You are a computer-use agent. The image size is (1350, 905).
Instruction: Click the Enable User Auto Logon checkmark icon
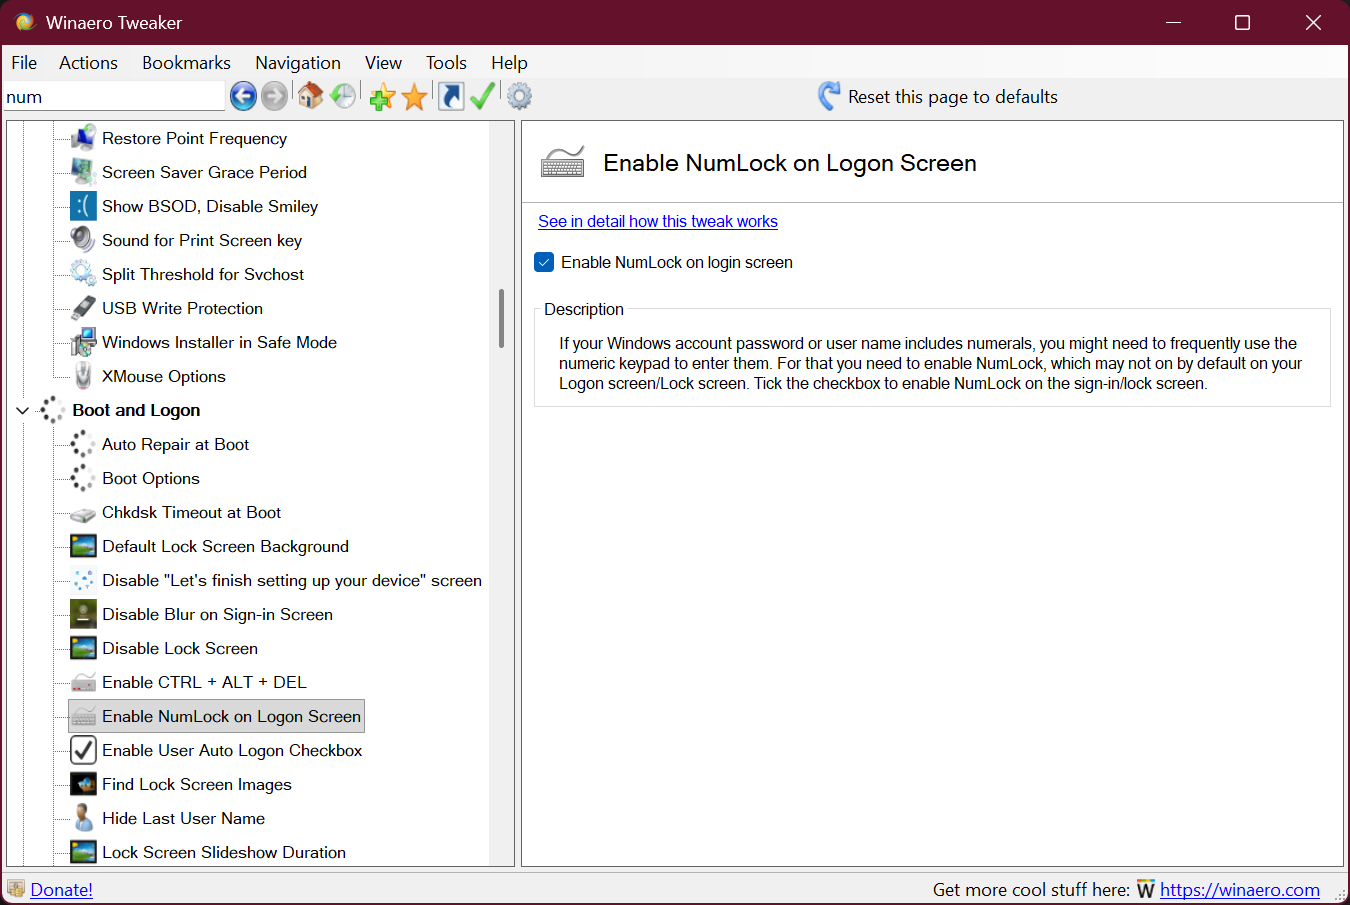pyautogui.click(x=83, y=750)
